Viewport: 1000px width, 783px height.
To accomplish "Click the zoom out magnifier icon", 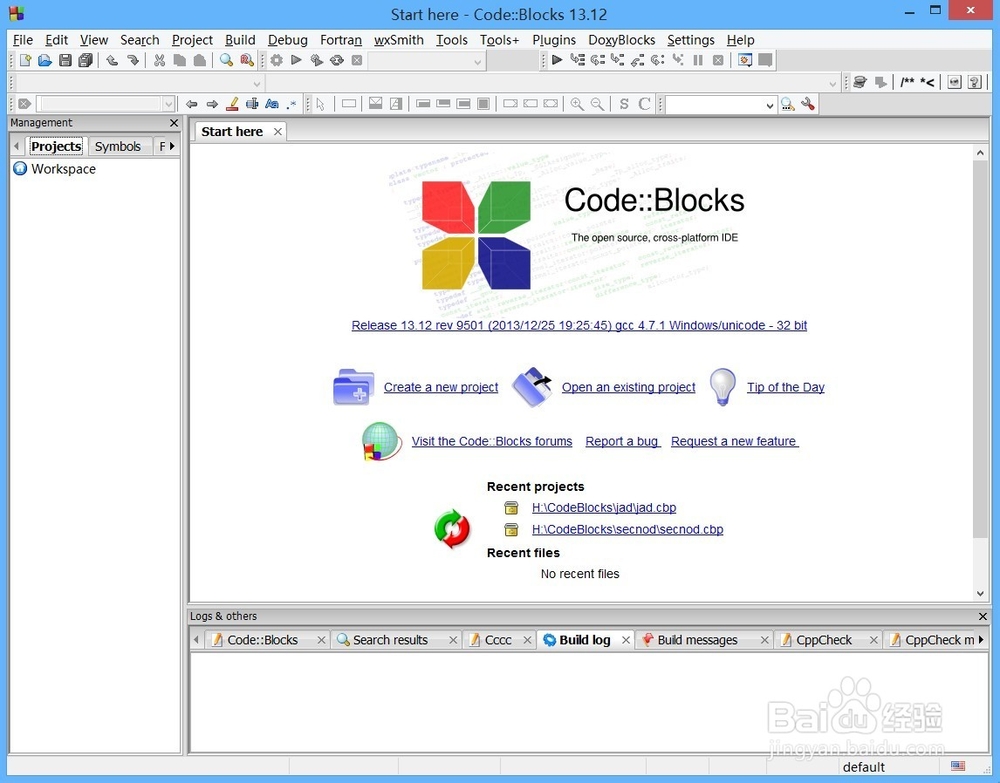I will 598,104.
